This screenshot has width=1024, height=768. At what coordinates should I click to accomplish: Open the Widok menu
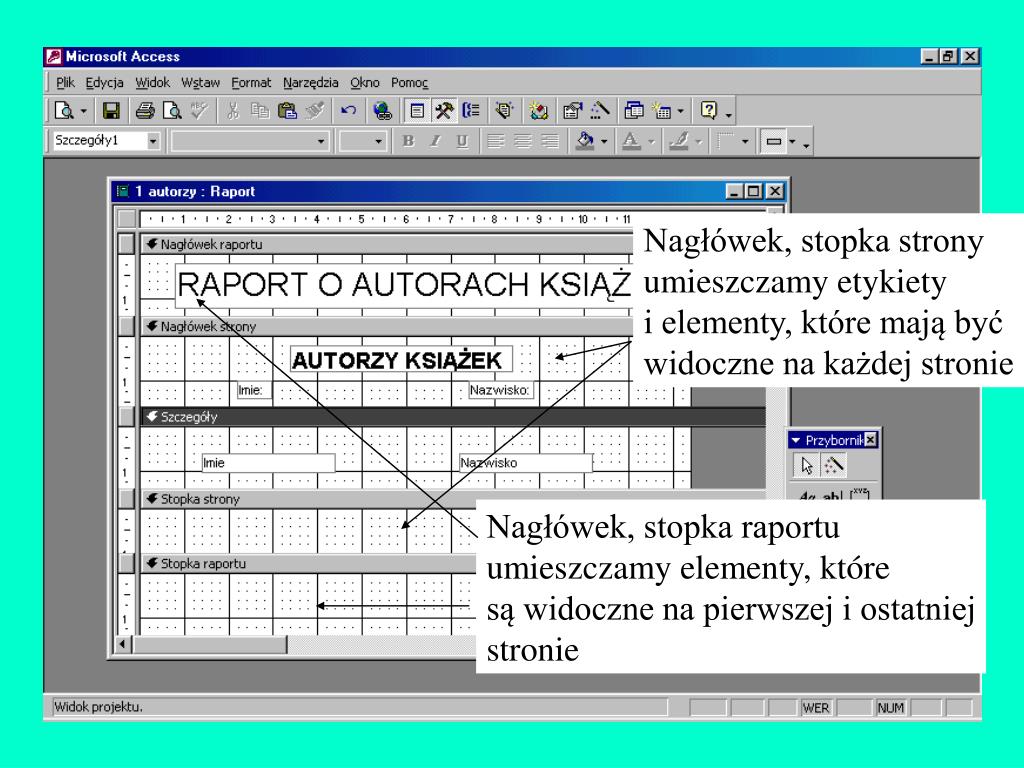(152, 82)
